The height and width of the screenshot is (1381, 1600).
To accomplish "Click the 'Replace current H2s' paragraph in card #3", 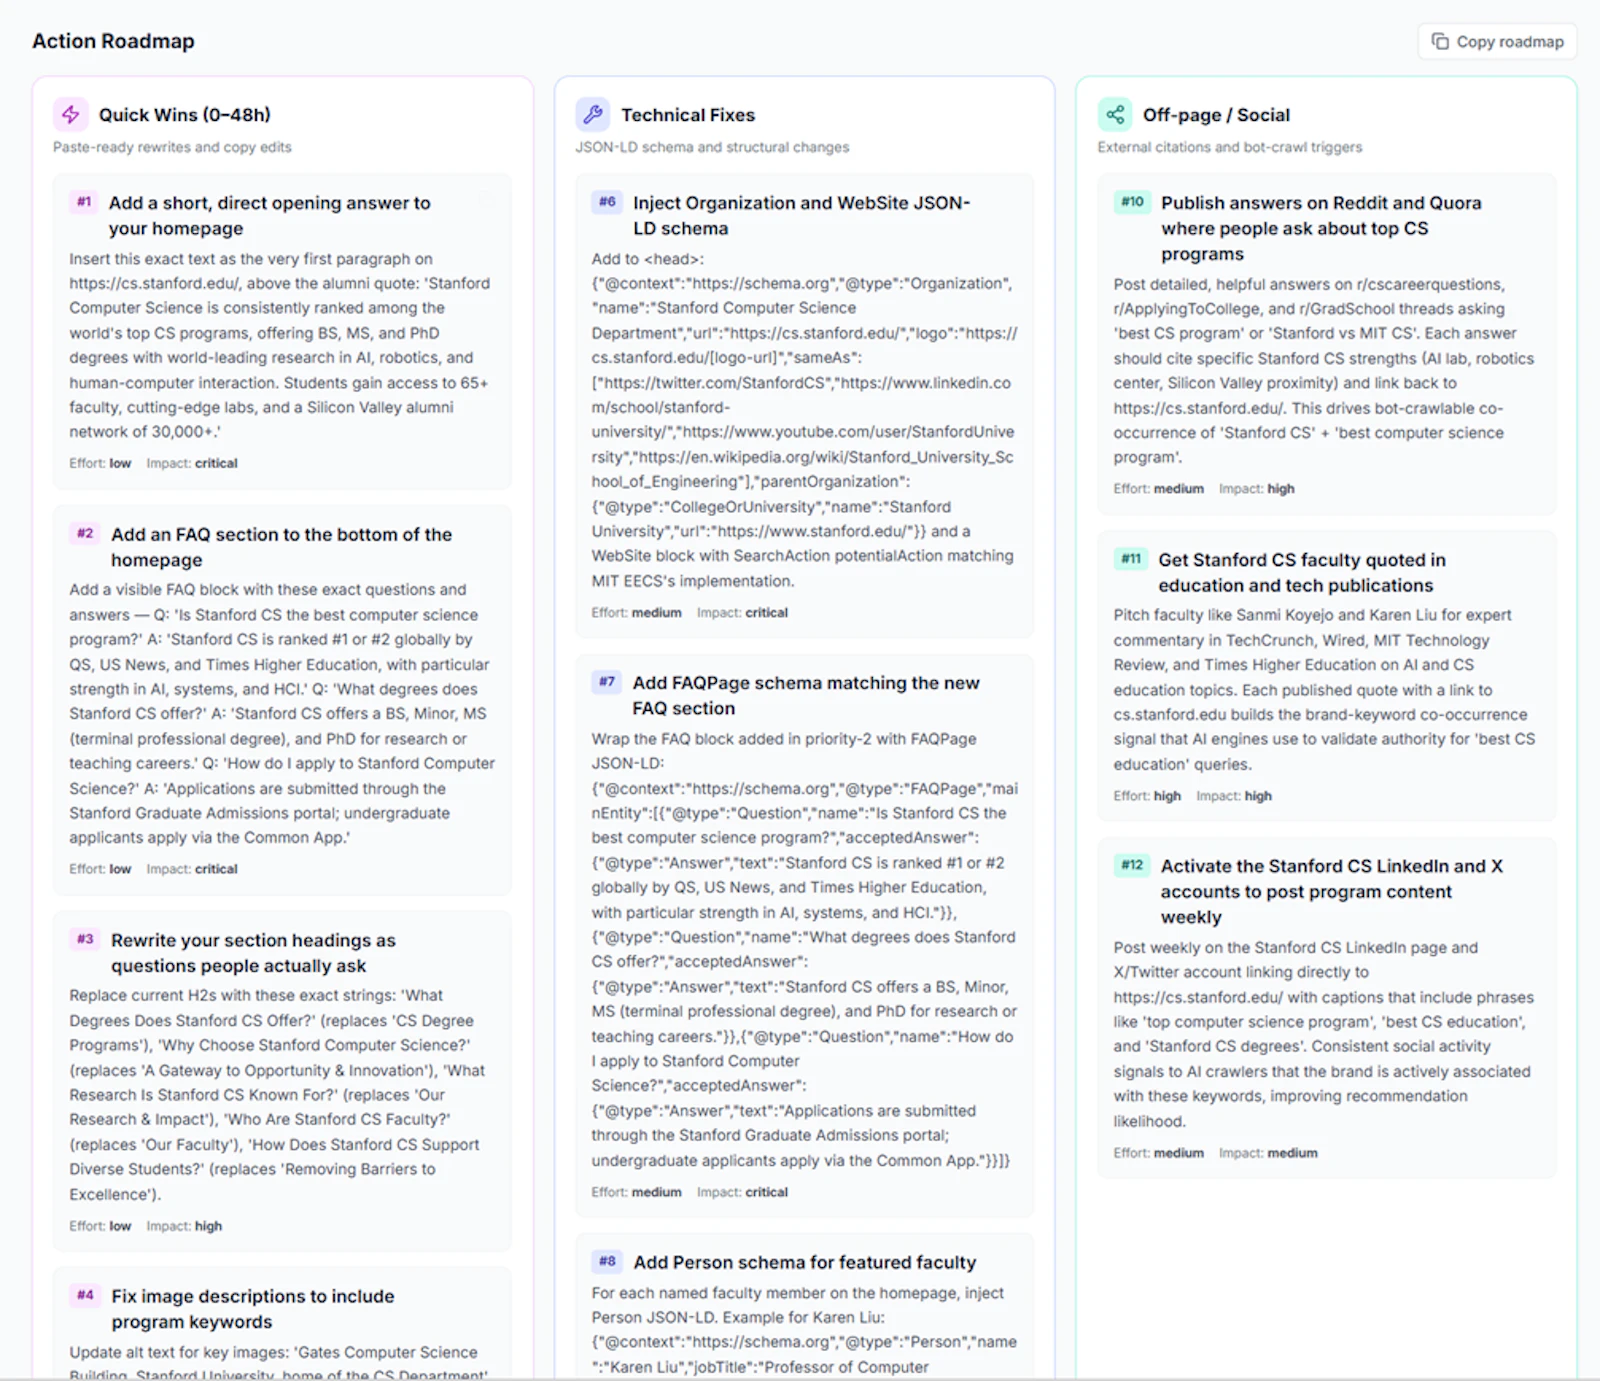I will coord(277,1094).
